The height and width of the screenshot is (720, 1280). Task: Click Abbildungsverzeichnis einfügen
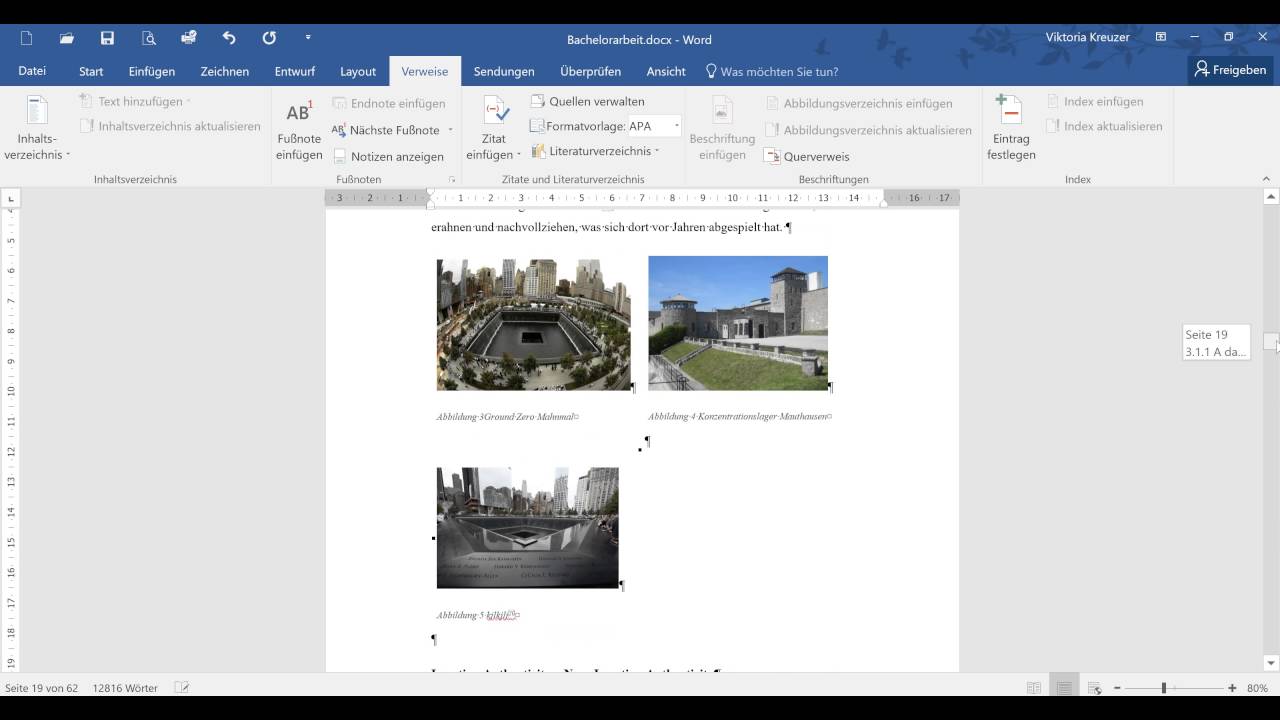coord(858,103)
